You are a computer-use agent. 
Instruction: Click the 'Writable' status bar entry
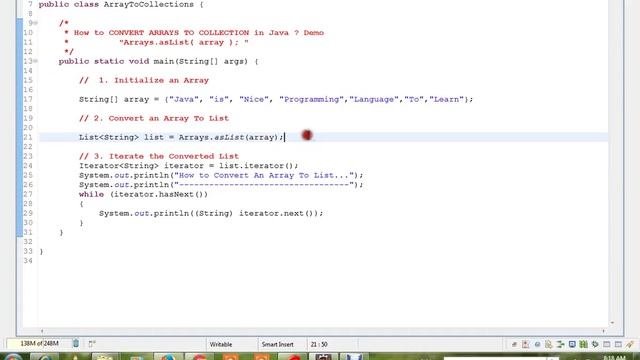coord(221,344)
